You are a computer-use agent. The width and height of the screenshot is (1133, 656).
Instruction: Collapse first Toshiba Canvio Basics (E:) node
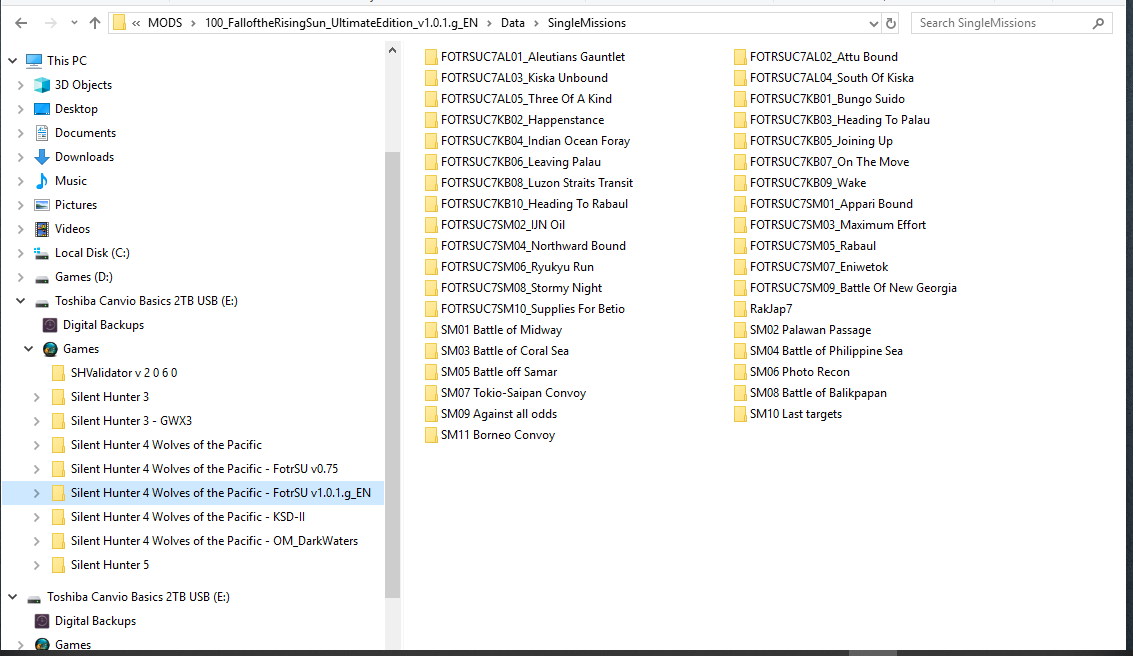click(20, 301)
